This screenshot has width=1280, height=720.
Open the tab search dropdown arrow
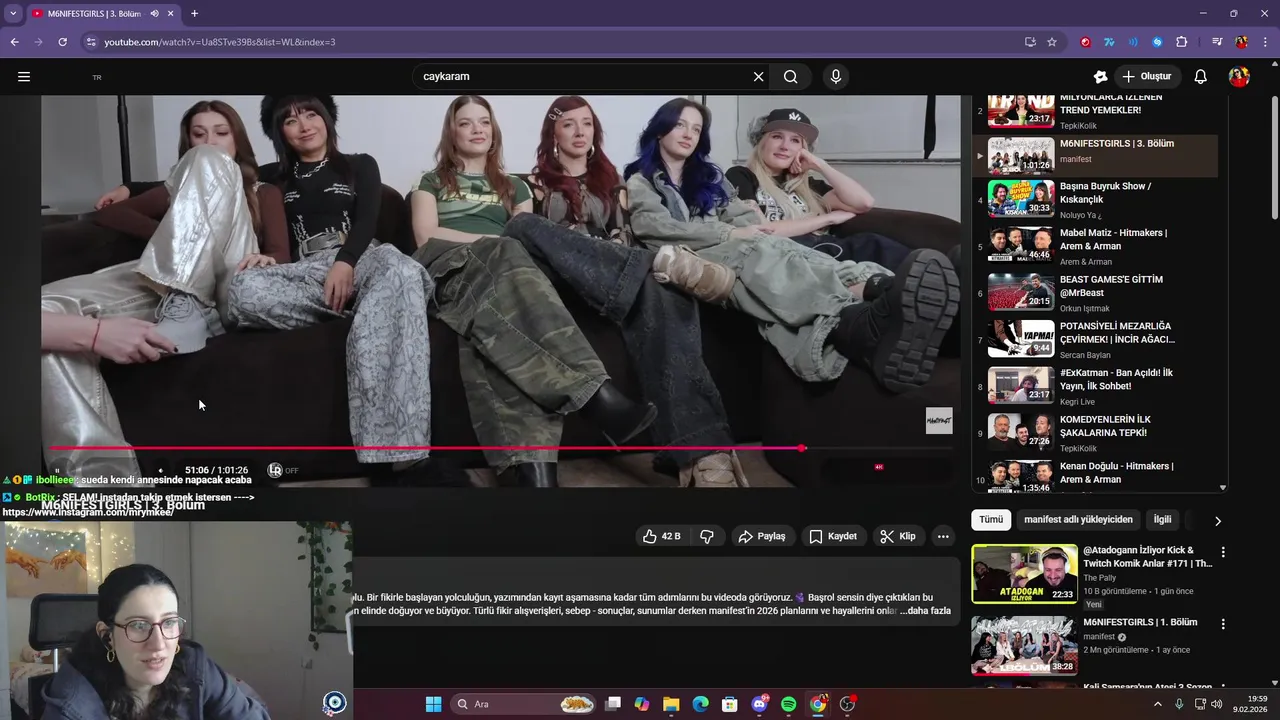12,13
